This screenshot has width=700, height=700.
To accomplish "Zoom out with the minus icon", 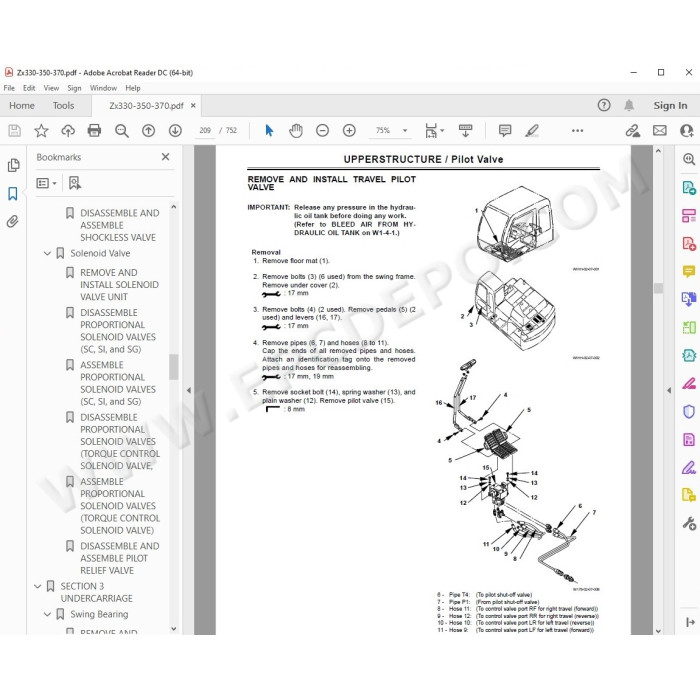I will pyautogui.click(x=322, y=130).
